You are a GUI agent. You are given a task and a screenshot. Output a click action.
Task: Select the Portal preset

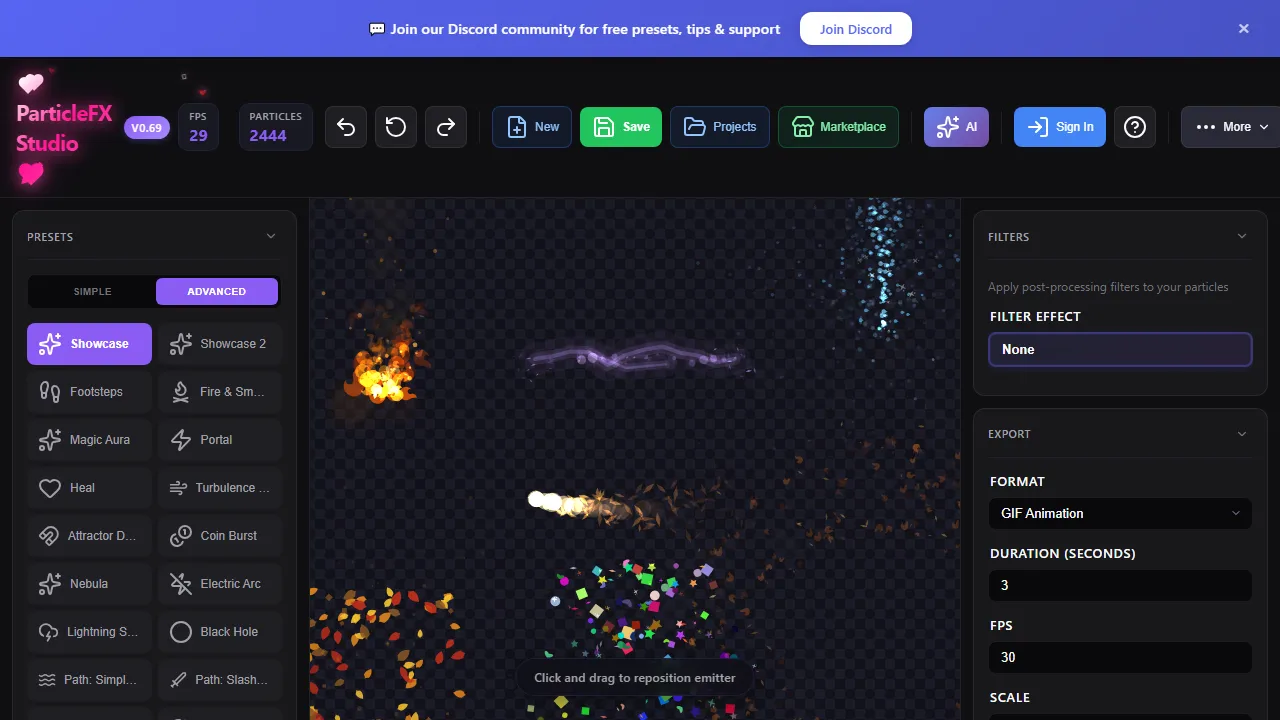219,439
